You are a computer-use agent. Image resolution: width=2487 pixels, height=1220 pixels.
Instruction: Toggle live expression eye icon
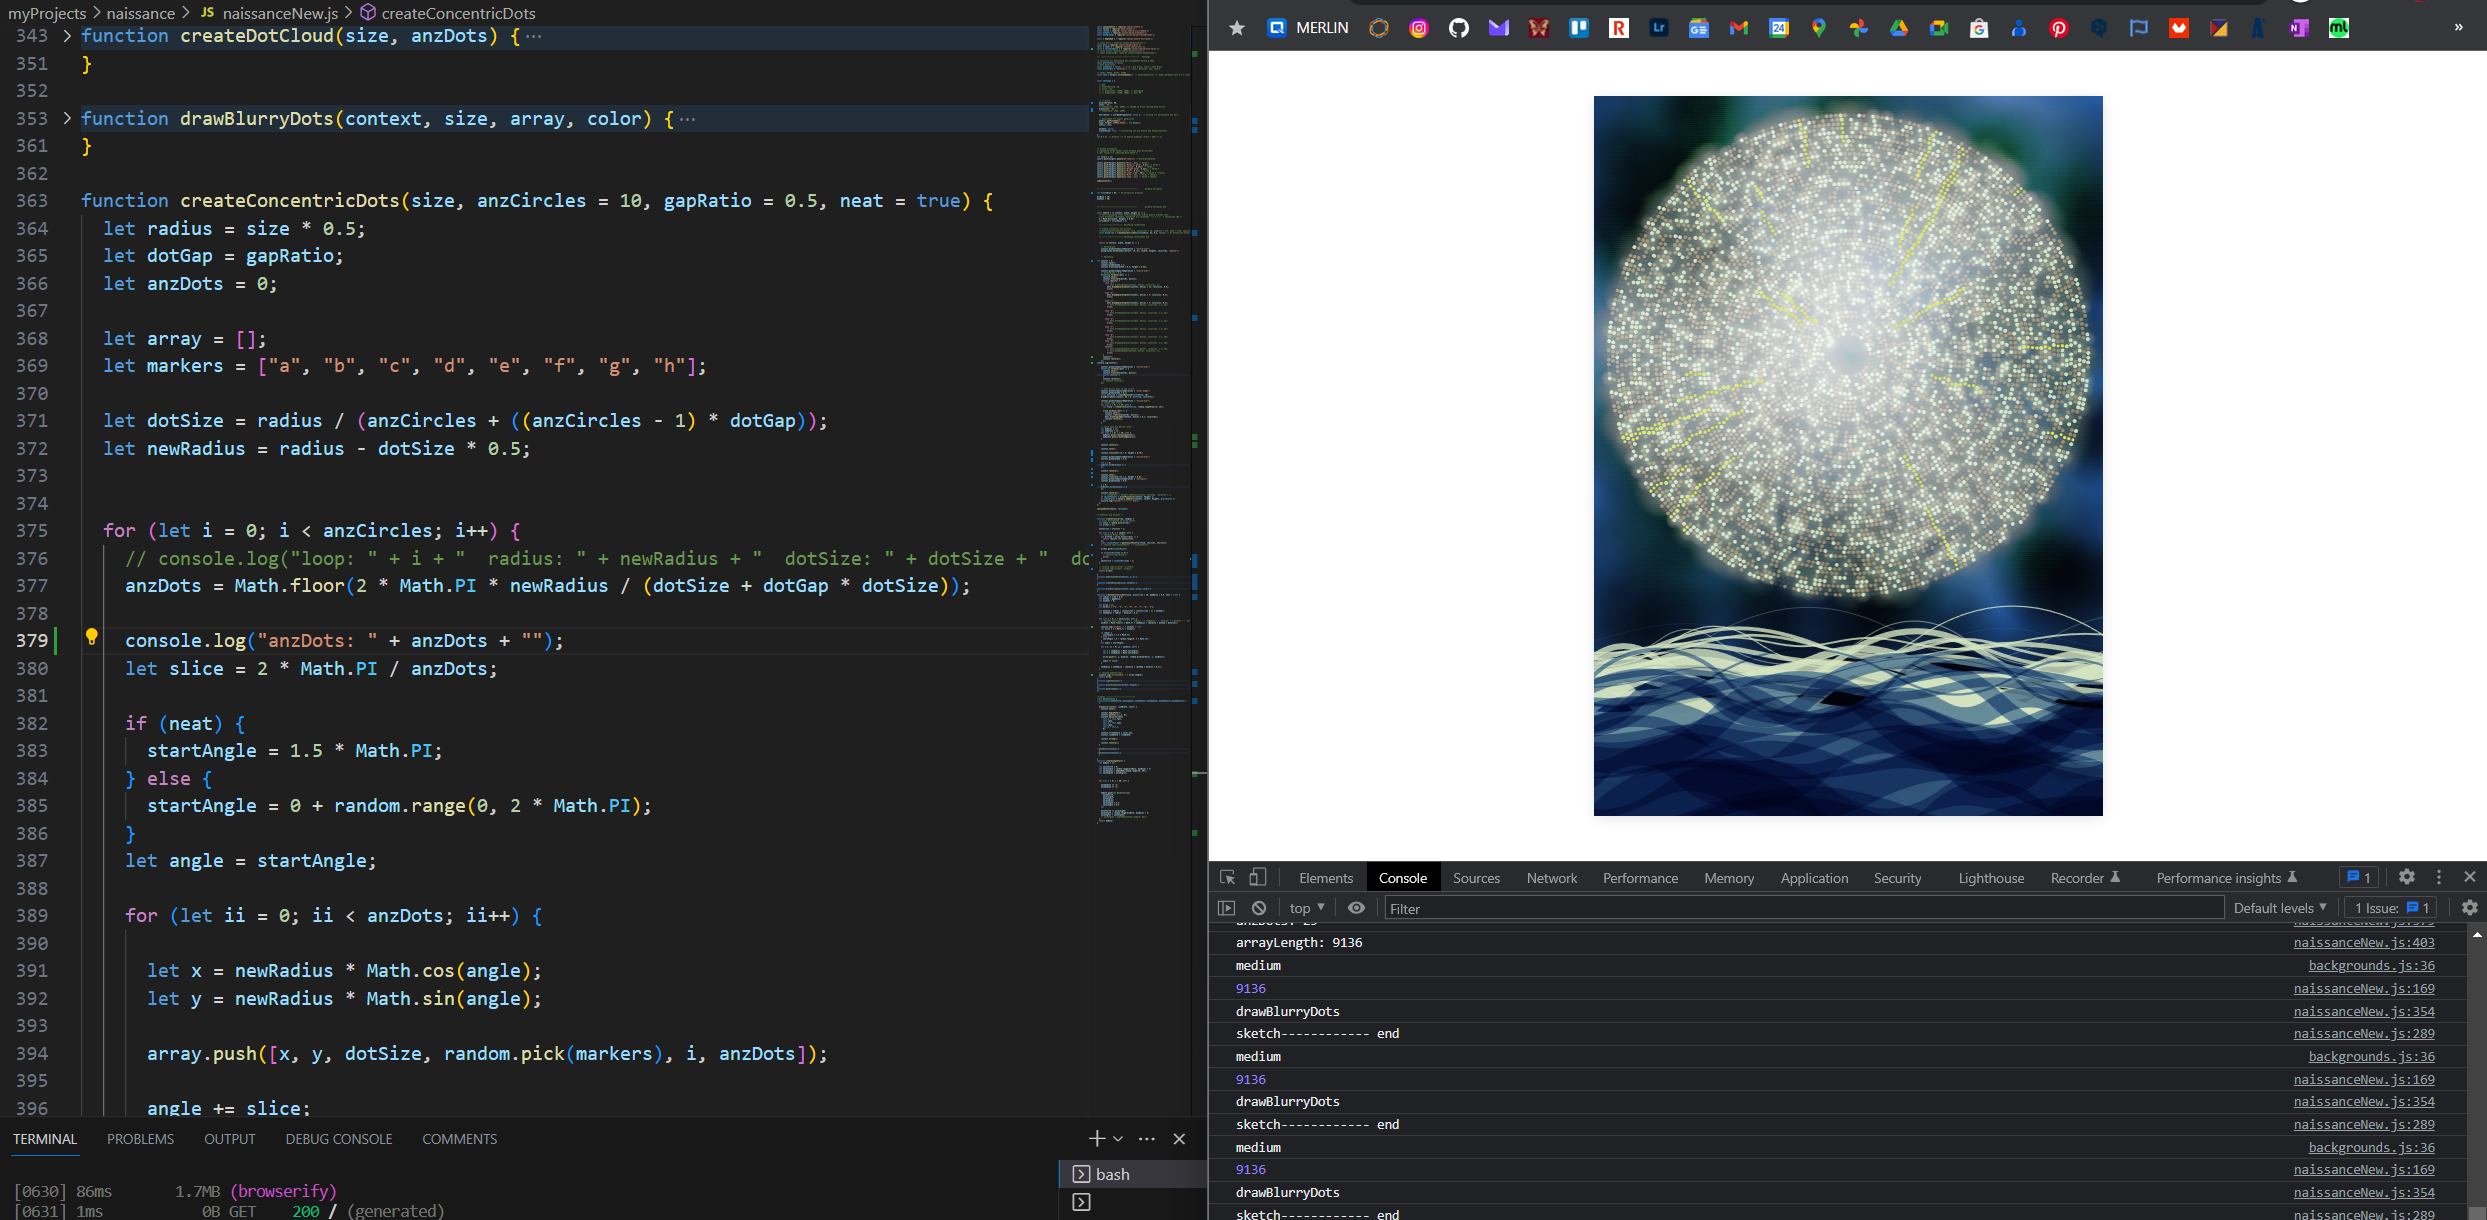tap(1356, 908)
